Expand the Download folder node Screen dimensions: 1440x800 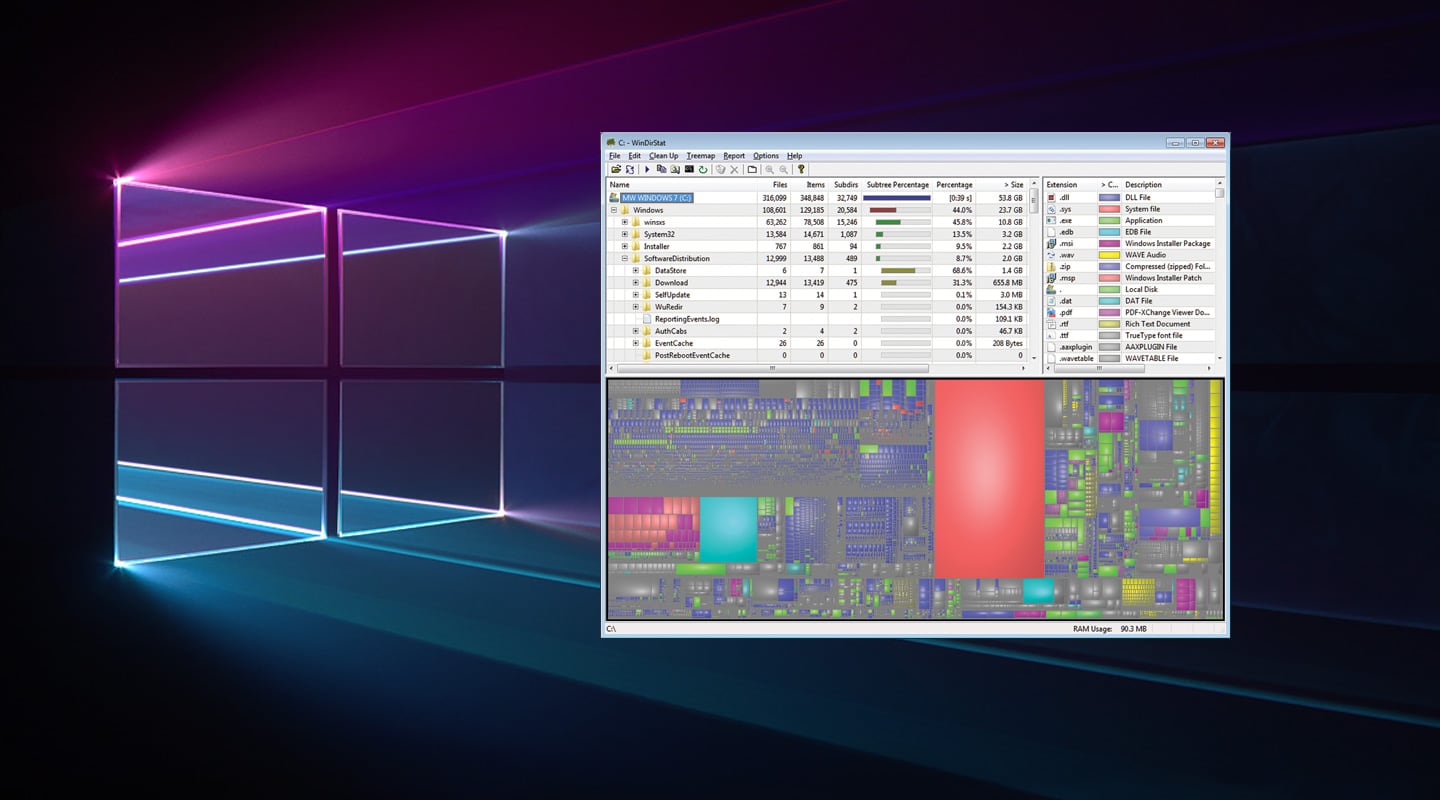636,283
